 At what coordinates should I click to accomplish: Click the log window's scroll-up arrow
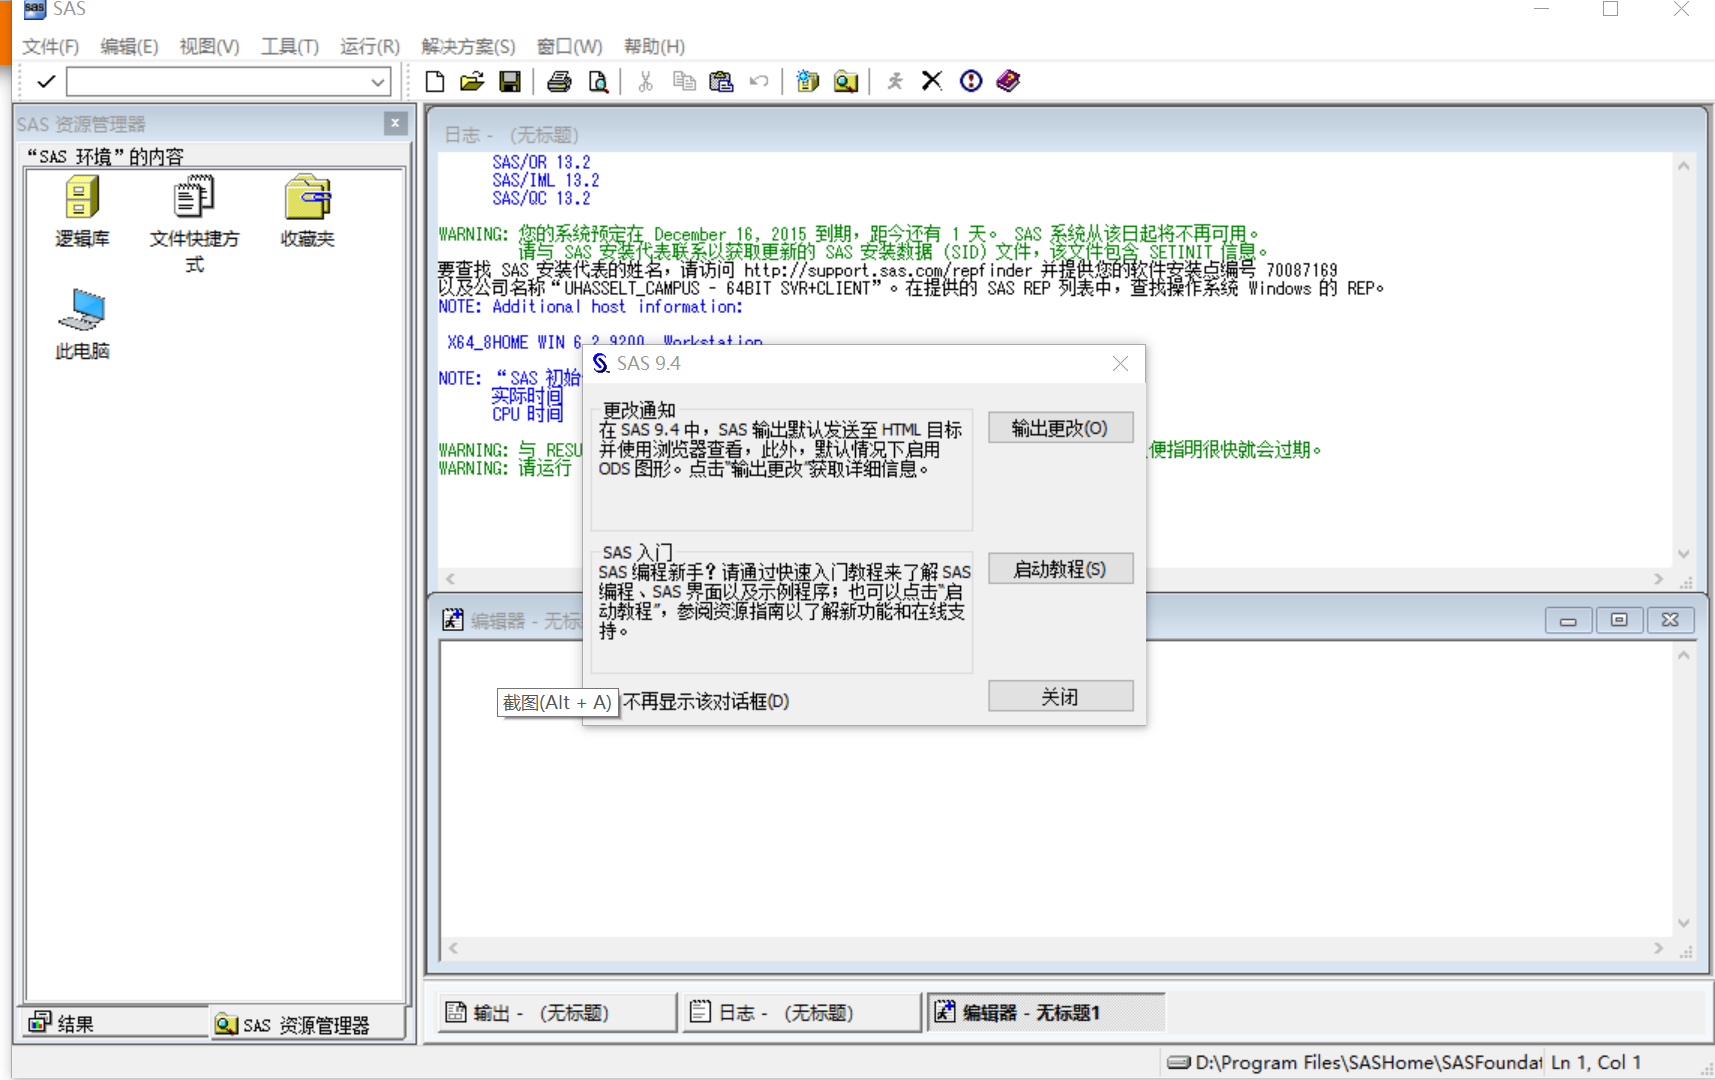click(1684, 166)
